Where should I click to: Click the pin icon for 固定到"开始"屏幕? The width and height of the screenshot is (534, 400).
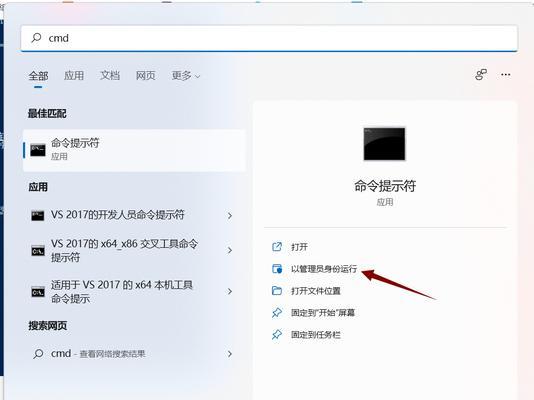[x=277, y=313]
